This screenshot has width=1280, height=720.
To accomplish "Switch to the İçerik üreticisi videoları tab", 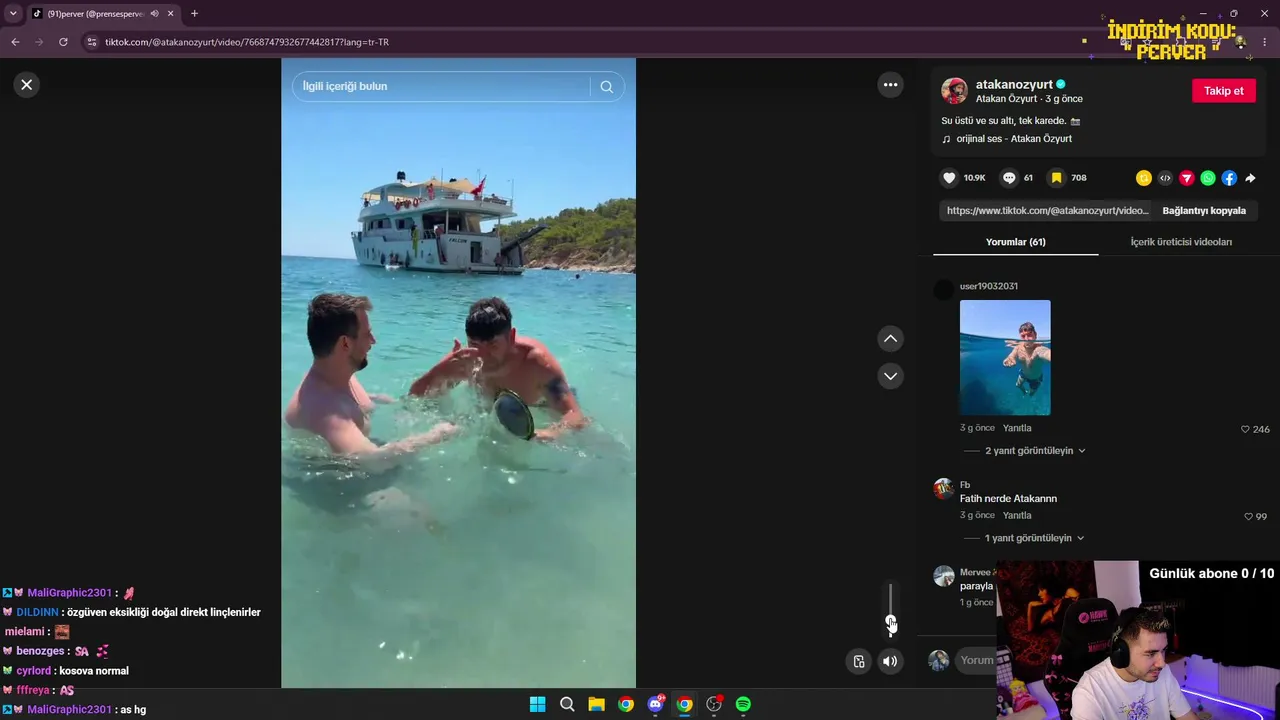I will click(1181, 242).
